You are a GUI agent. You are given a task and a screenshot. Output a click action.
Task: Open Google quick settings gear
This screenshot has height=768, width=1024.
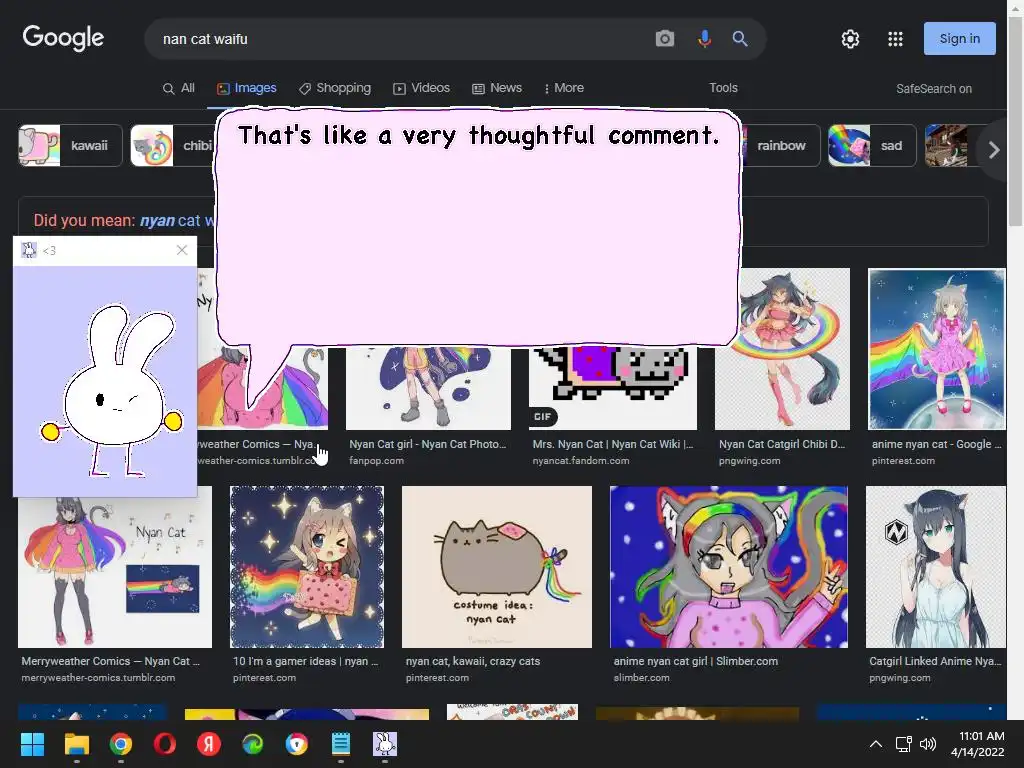point(850,39)
